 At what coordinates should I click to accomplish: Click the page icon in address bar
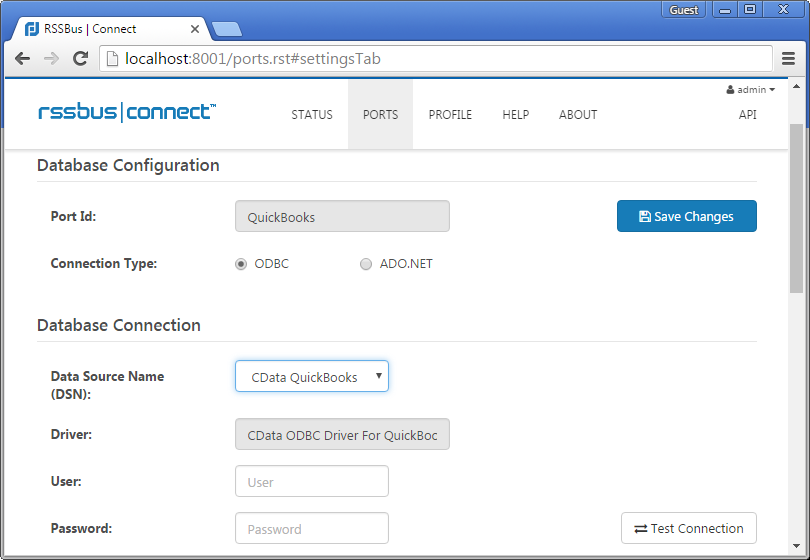[x=112, y=59]
